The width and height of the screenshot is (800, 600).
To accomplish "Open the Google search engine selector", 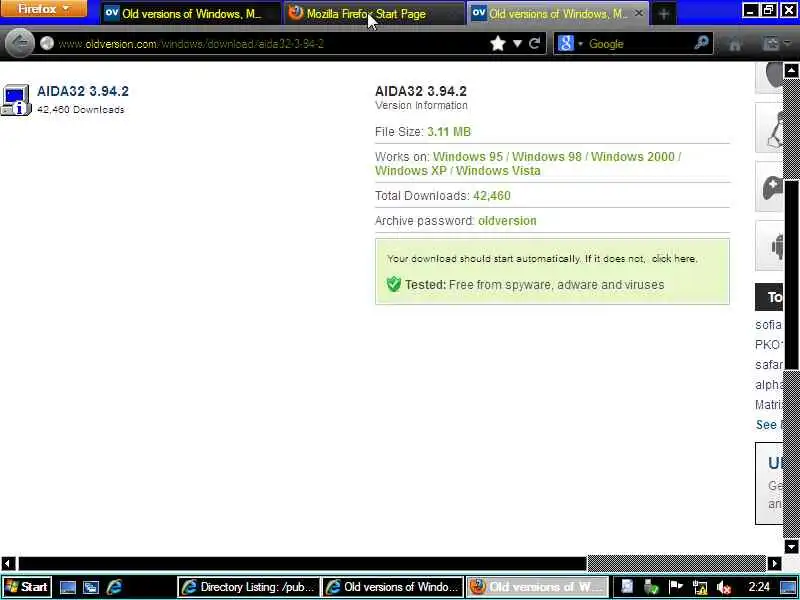I will point(569,44).
